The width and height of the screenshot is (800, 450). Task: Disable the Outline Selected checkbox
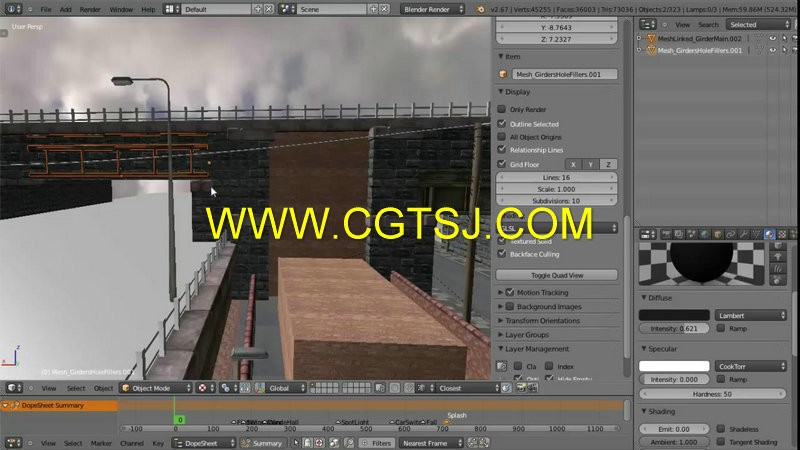(502, 123)
